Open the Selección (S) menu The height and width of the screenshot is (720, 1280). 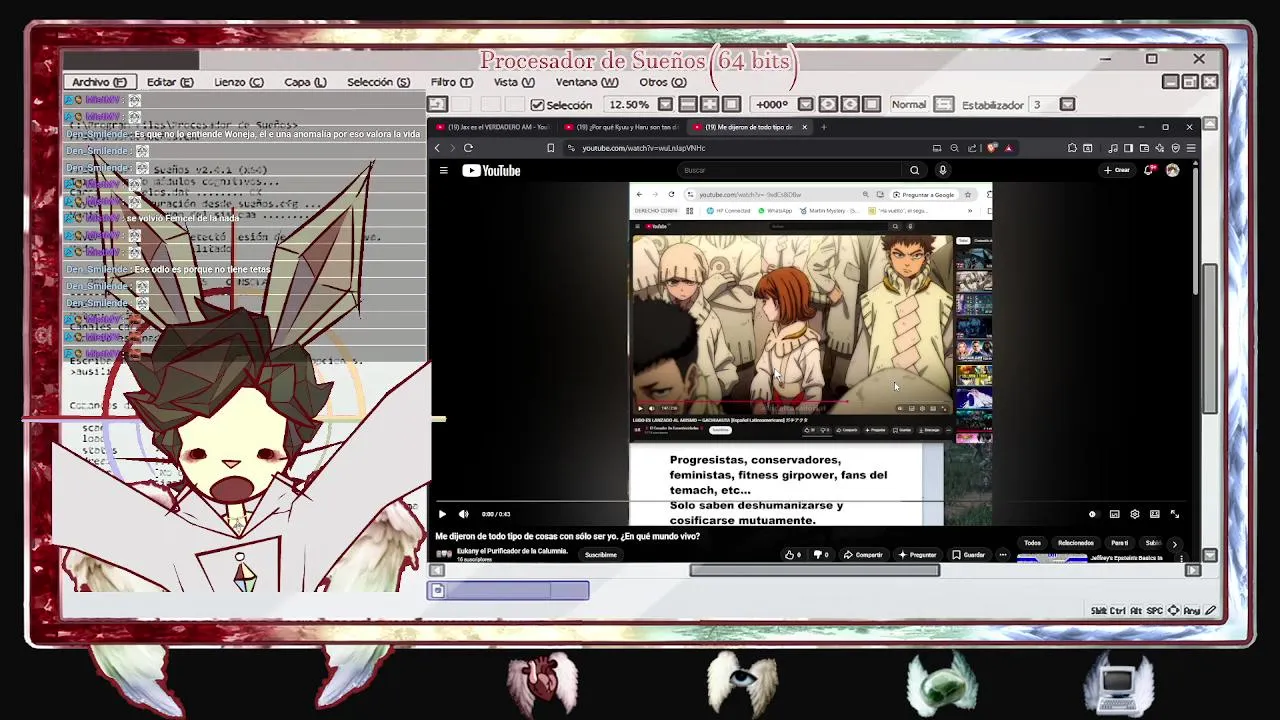(378, 82)
